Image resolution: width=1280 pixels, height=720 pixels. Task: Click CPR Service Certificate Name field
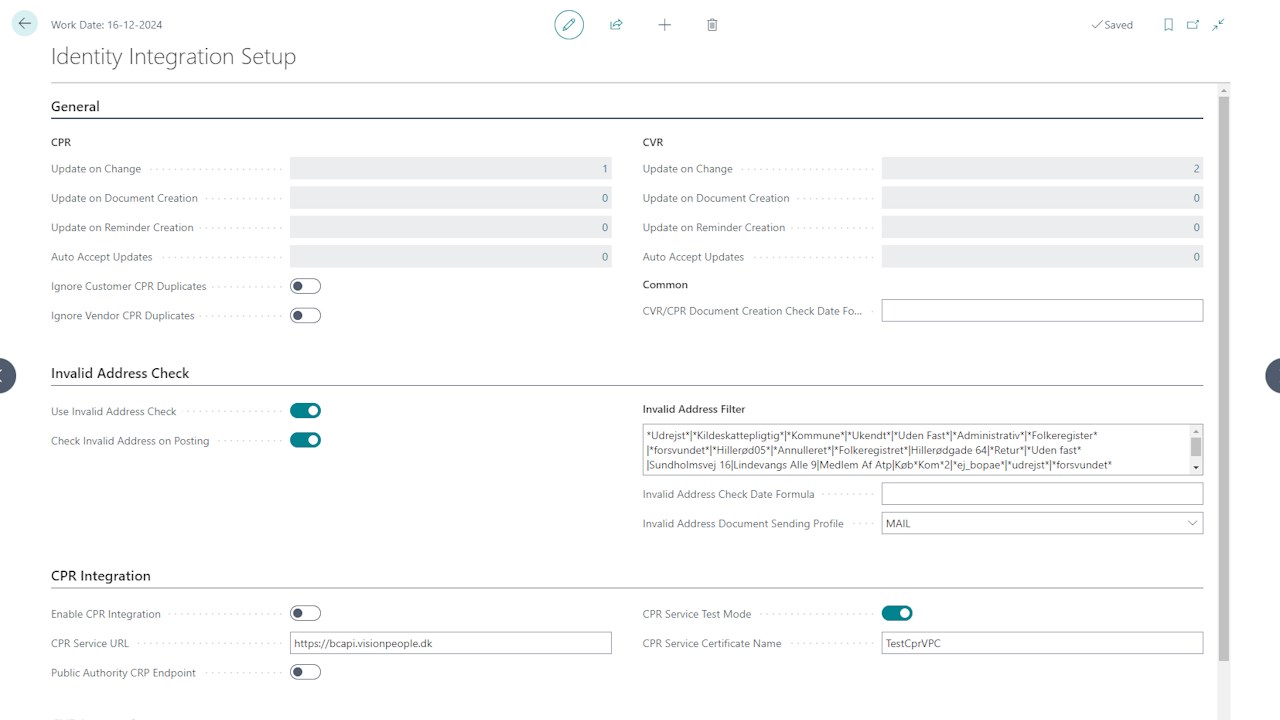[x=1042, y=643]
